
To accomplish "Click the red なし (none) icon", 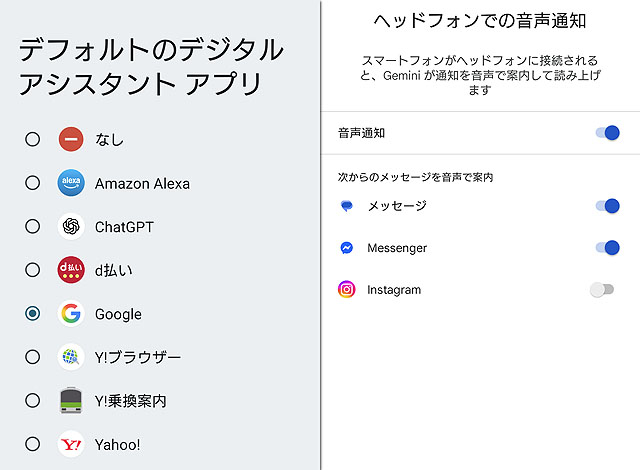I will coord(70,139).
